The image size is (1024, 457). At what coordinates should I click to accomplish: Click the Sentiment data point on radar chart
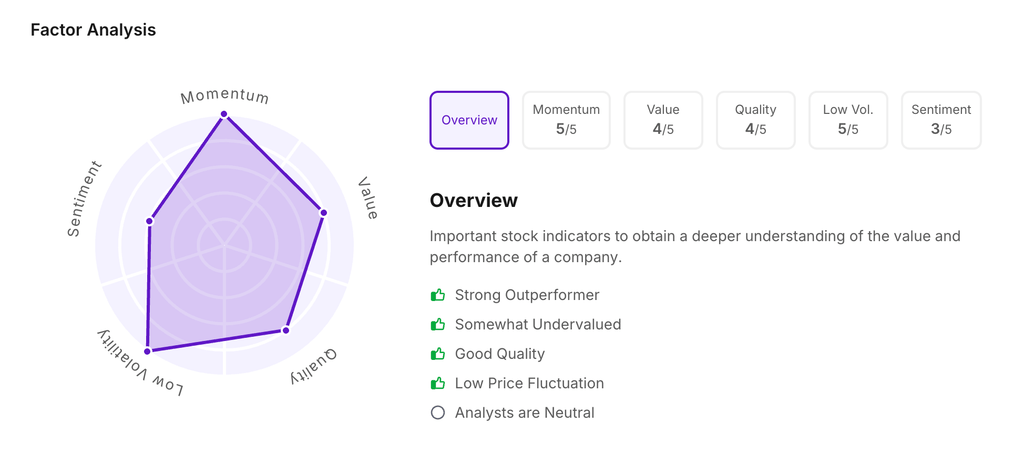pyautogui.click(x=150, y=221)
